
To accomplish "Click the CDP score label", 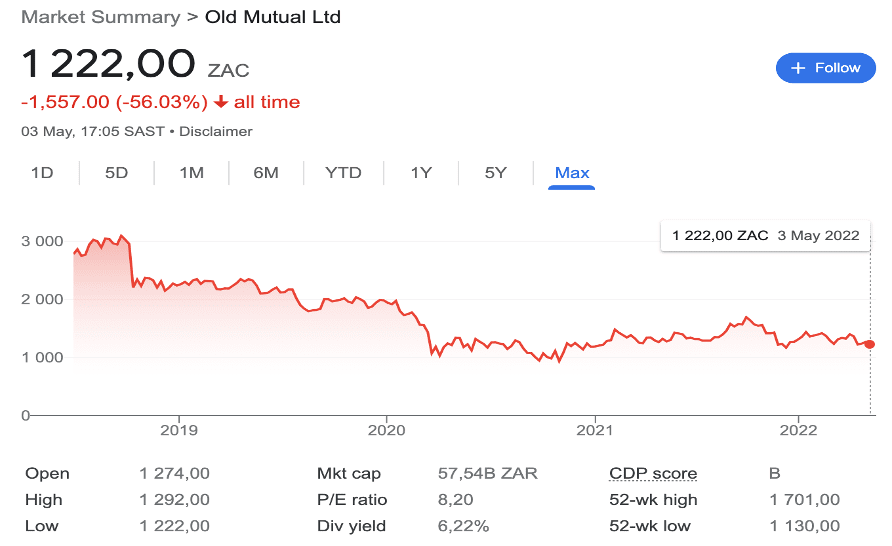I will click(653, 474).
